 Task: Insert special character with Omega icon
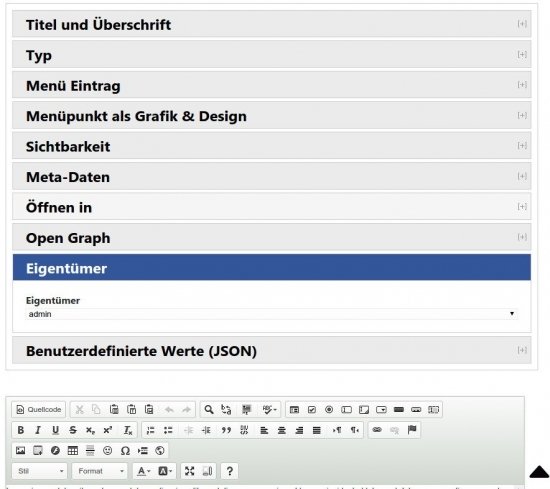point(125,450)
